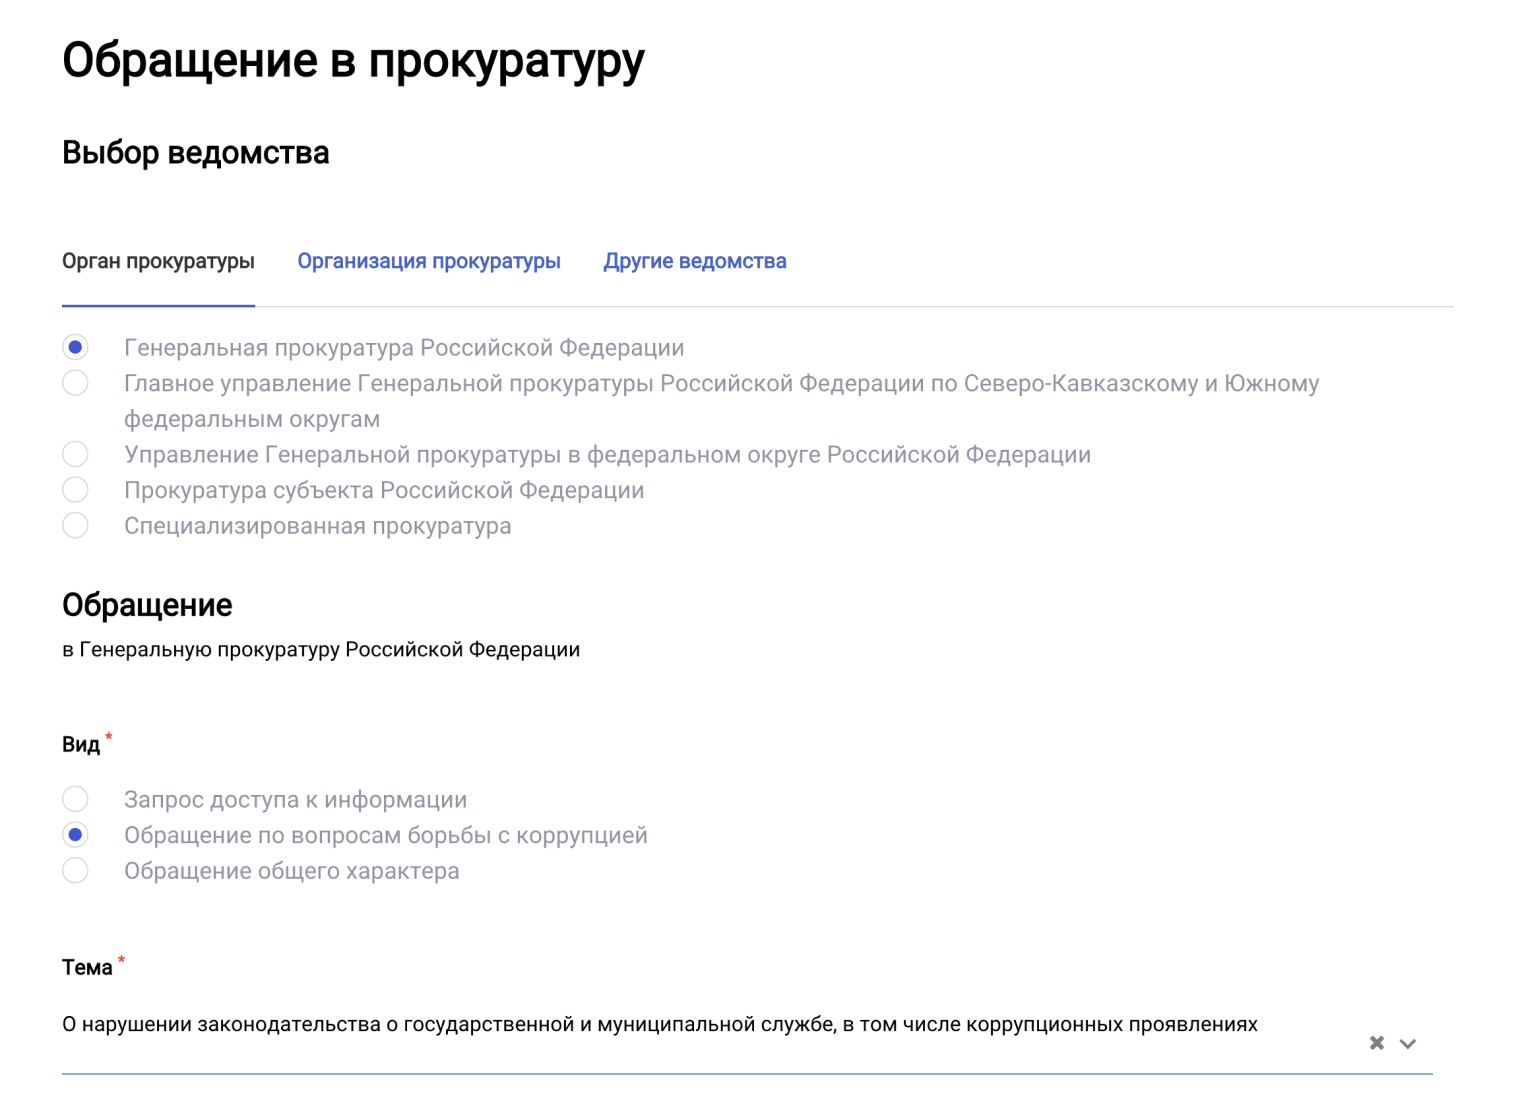Clear the selected Тема value with the X icon

tap(1376, 1043)
